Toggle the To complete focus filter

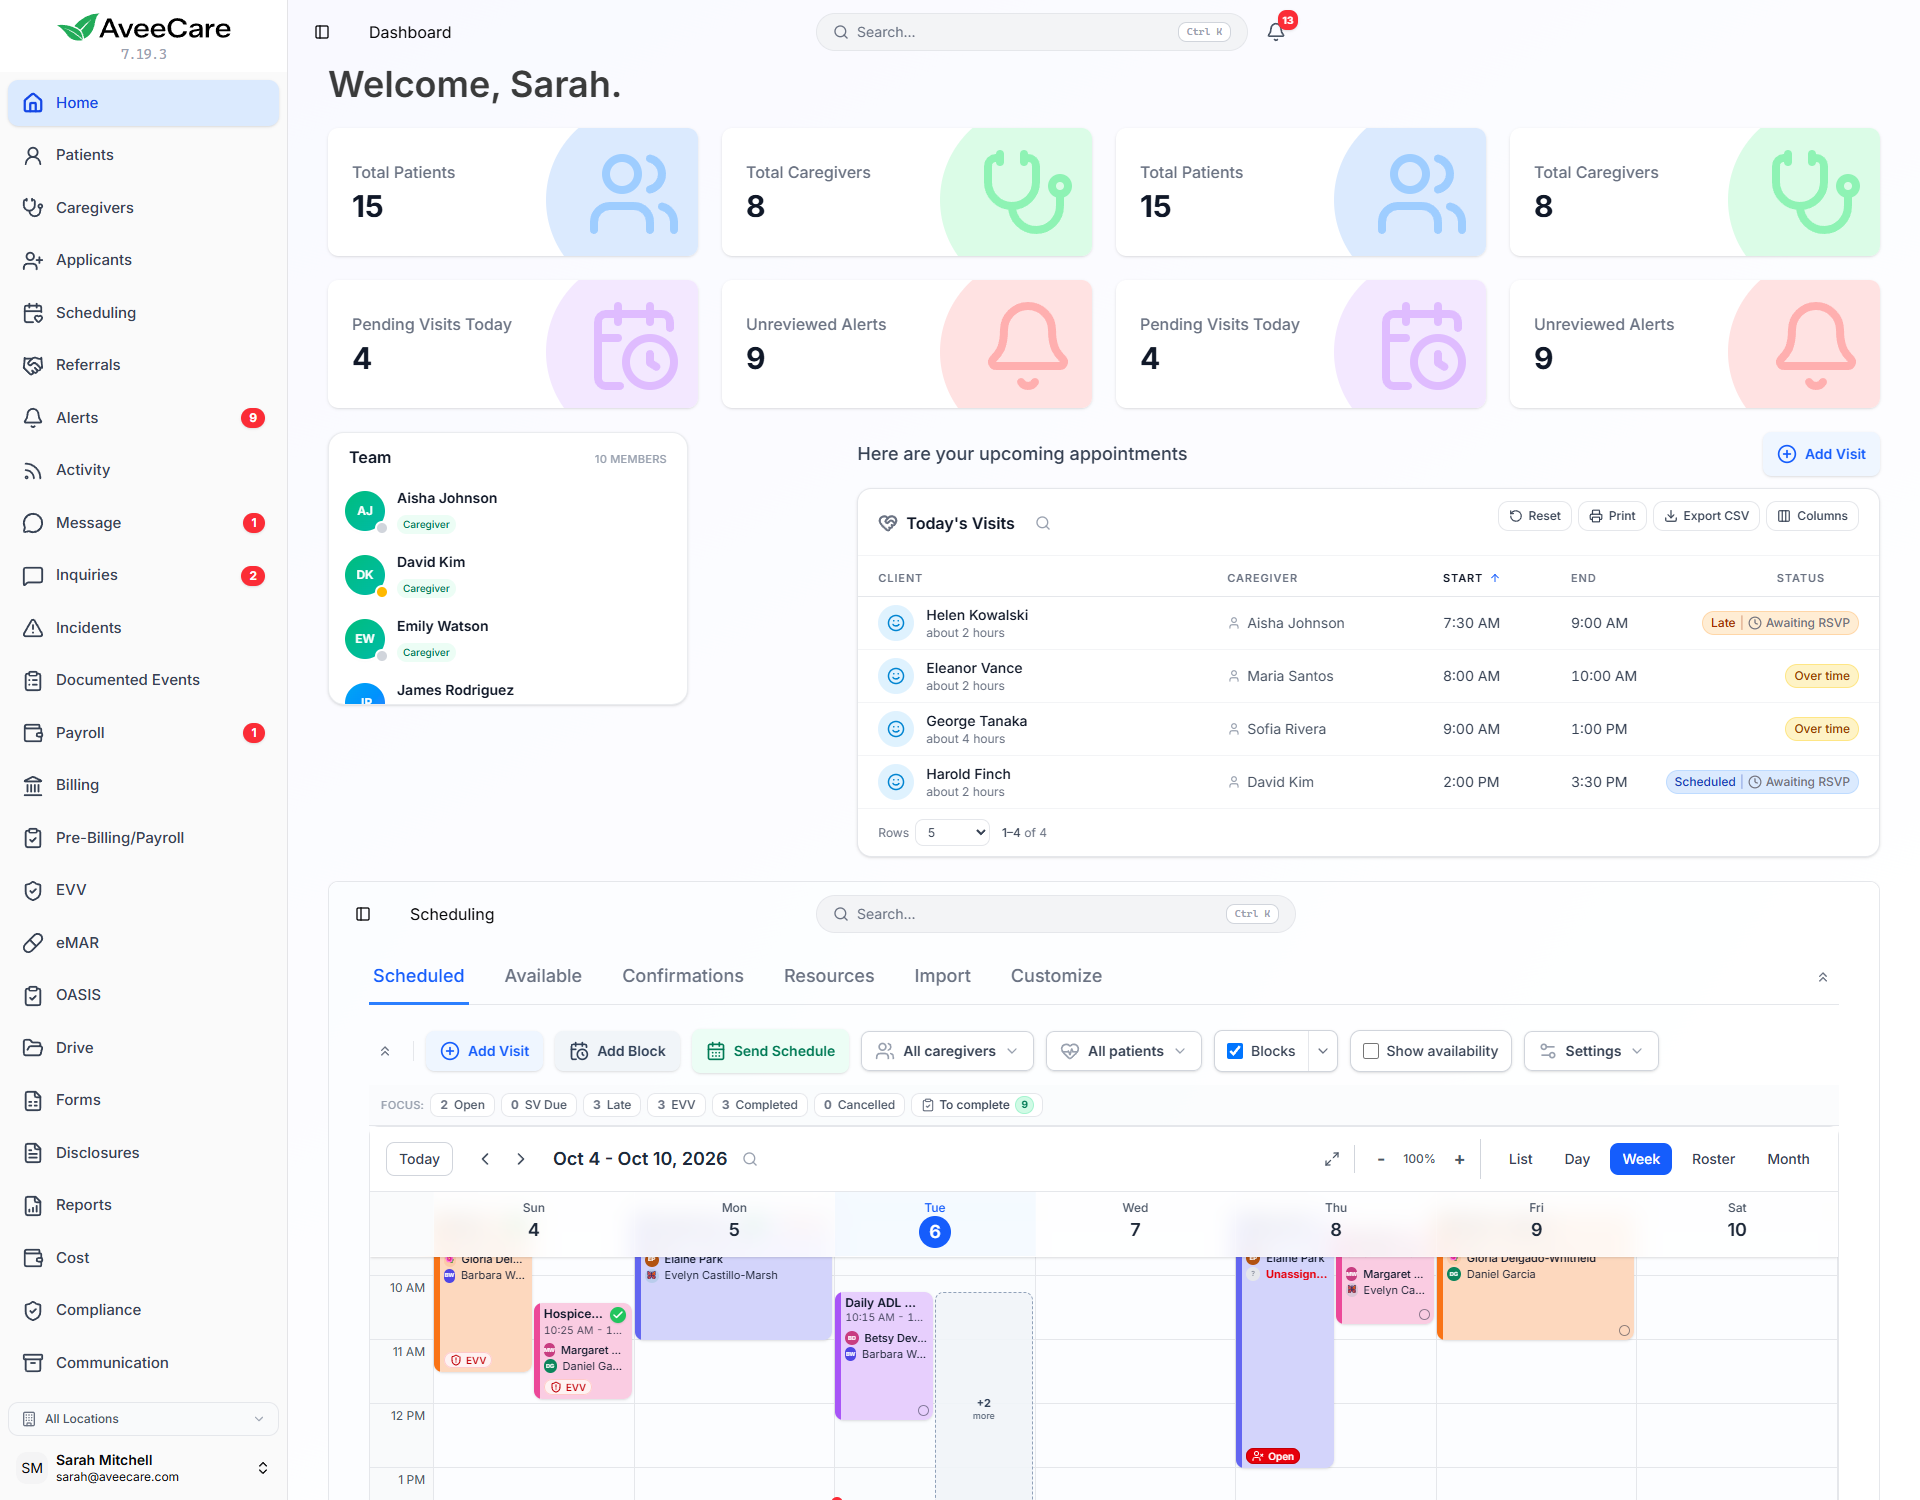(977, 1105)
